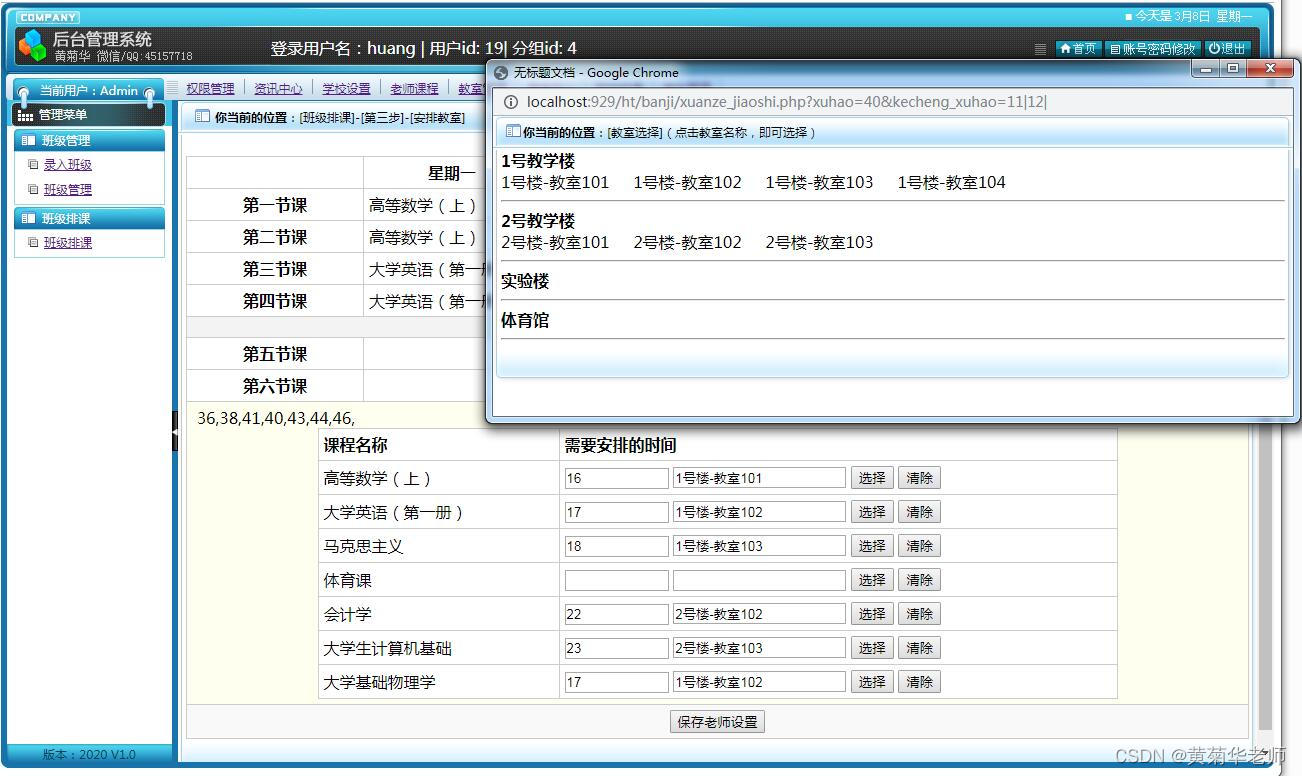Image resolution: width=1302 pixels, height=776 pixels.
Task: Click the notebook icon on 账号密码修改 button
Action: coord(1114,47)
